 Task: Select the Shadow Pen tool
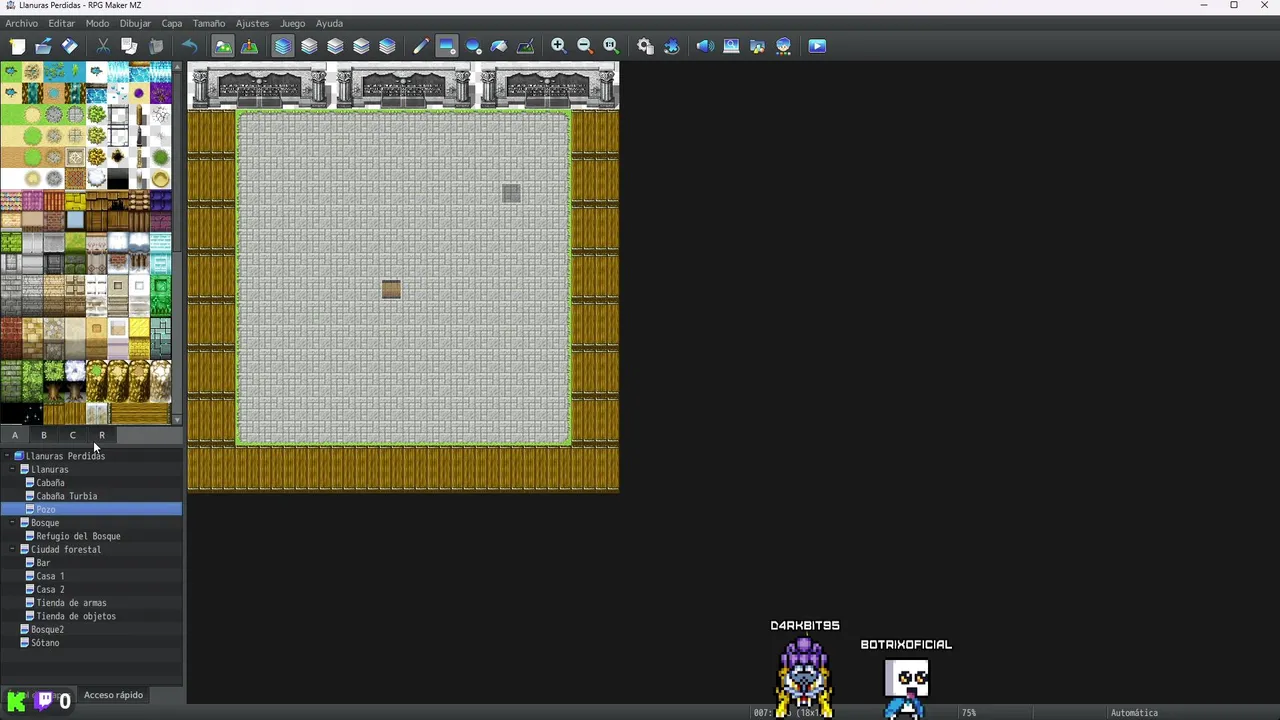tap(525, 46)
